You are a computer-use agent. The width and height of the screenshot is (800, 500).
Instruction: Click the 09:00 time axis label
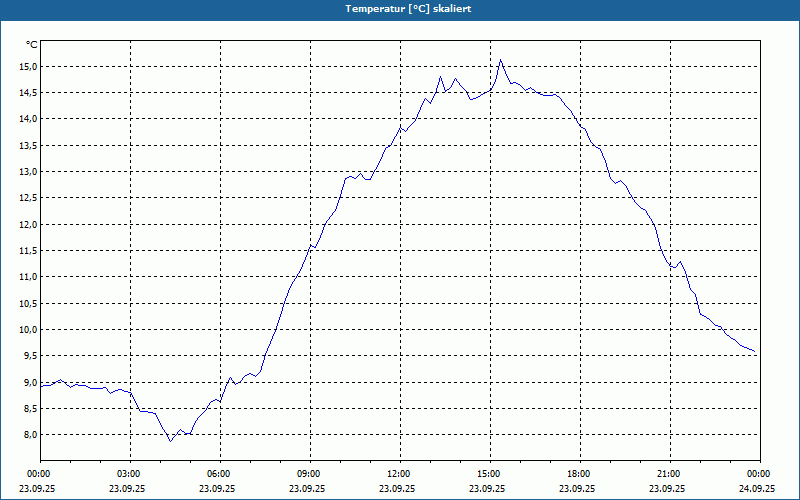(310, 474)
